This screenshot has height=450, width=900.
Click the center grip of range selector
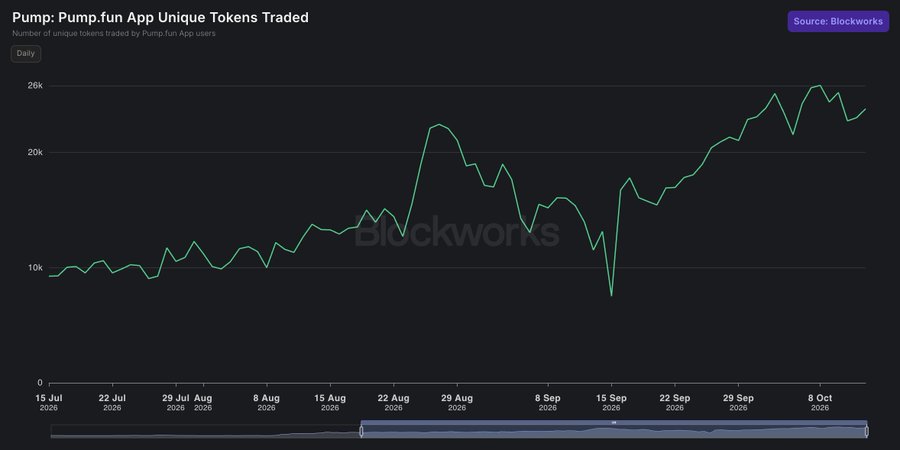614,422
